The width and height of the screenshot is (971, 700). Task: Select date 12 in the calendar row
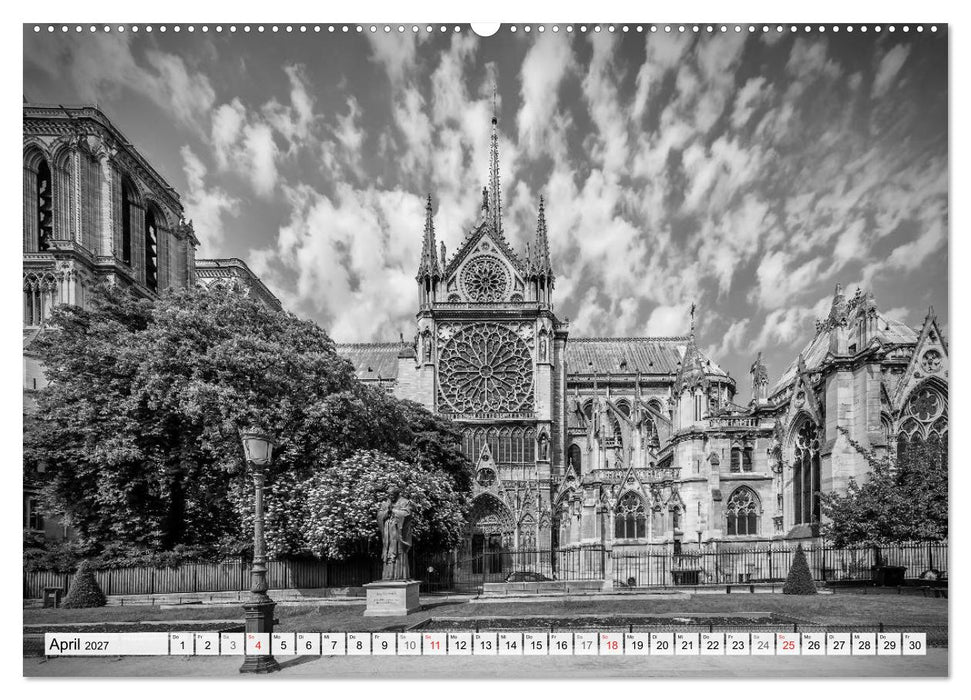pos(460,644)
